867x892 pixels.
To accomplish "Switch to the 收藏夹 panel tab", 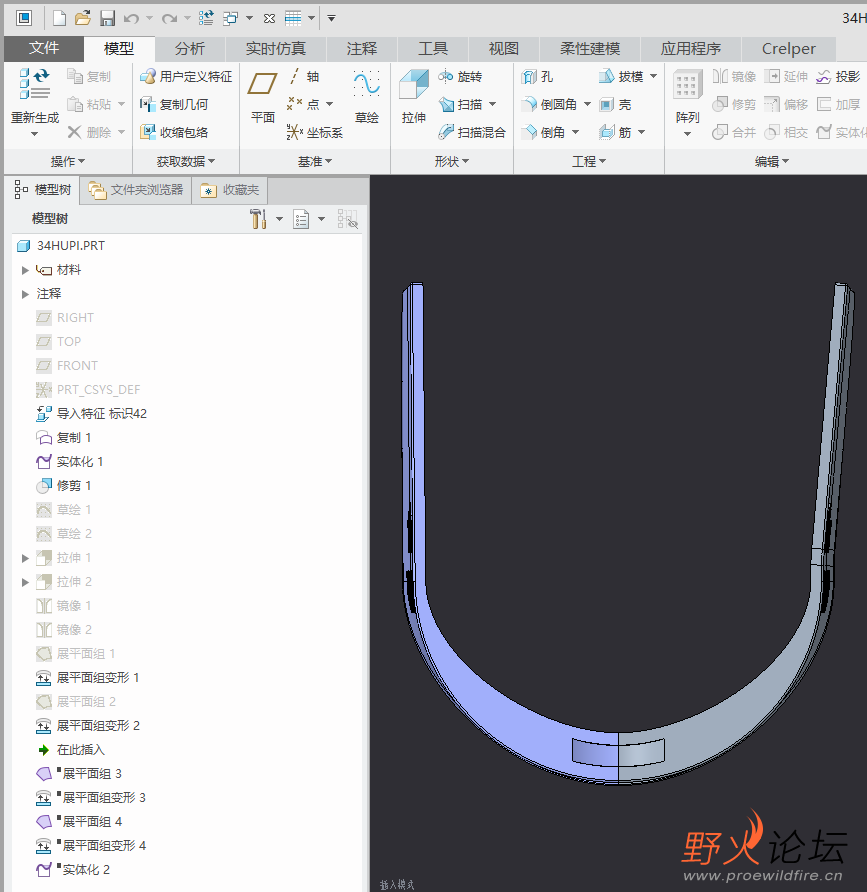I will 230,190.
